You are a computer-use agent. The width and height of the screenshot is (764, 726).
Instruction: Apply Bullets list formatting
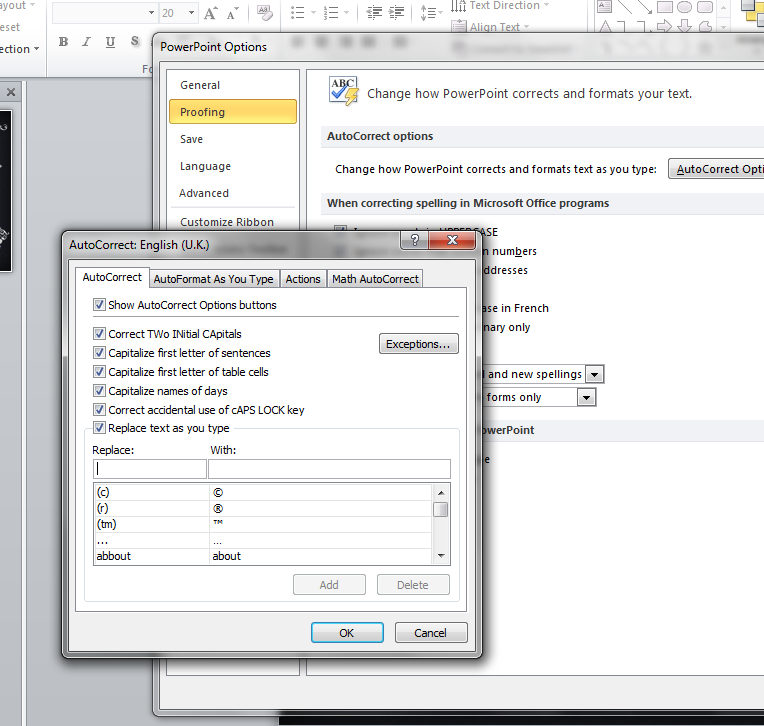(298, 13)
